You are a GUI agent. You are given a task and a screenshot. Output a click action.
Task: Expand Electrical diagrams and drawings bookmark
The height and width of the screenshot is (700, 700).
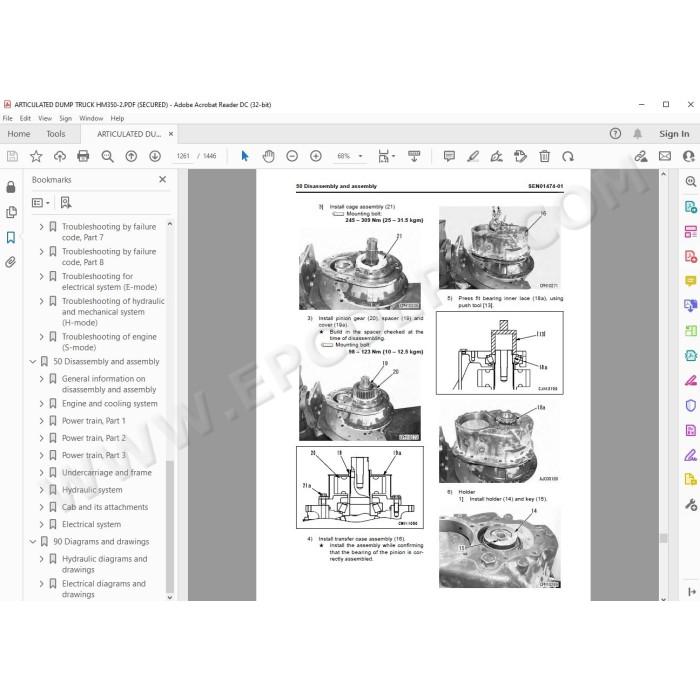click(42, 583)
